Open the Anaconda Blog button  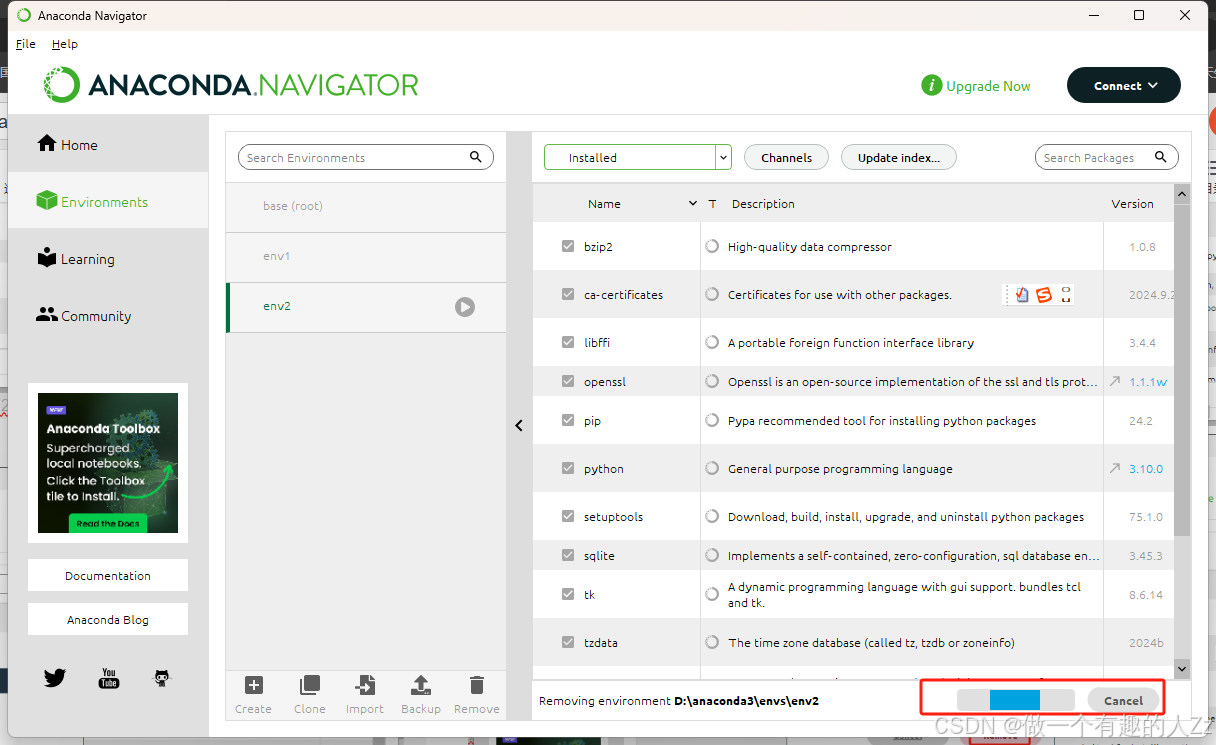coord(108,619)
